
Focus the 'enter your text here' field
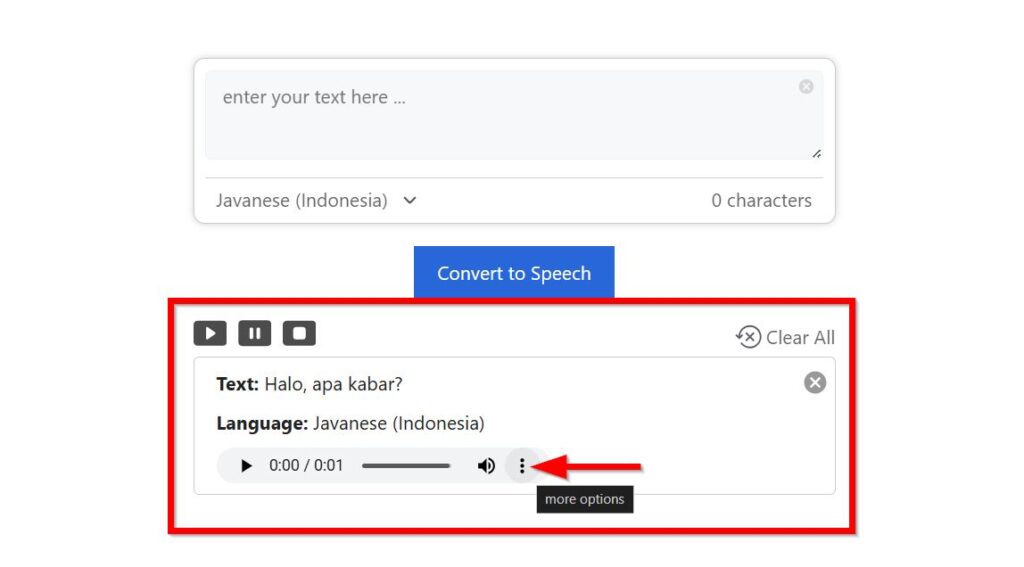point(514,115)
